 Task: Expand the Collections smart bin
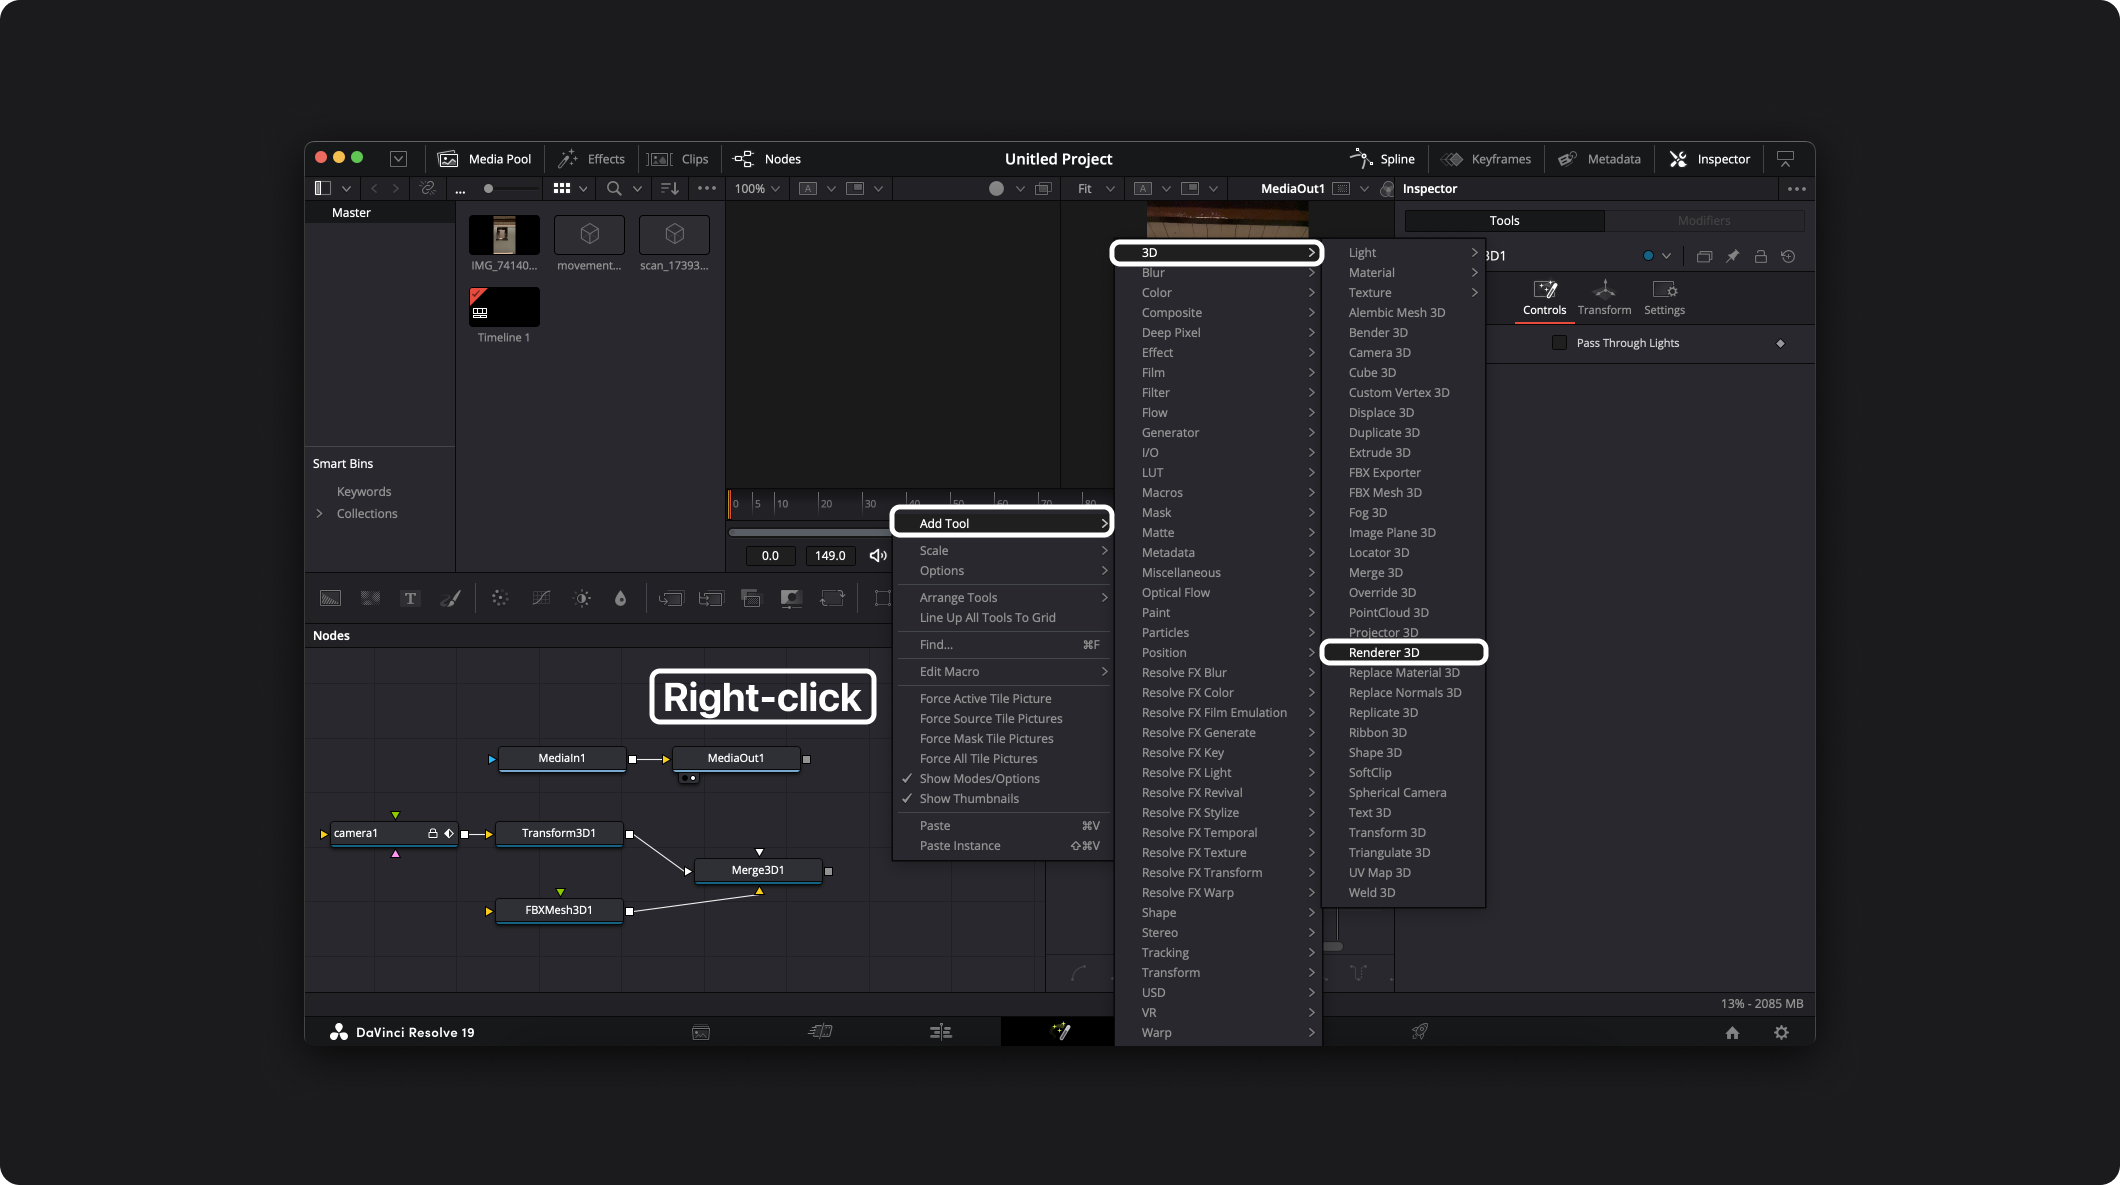click(320, 513)
